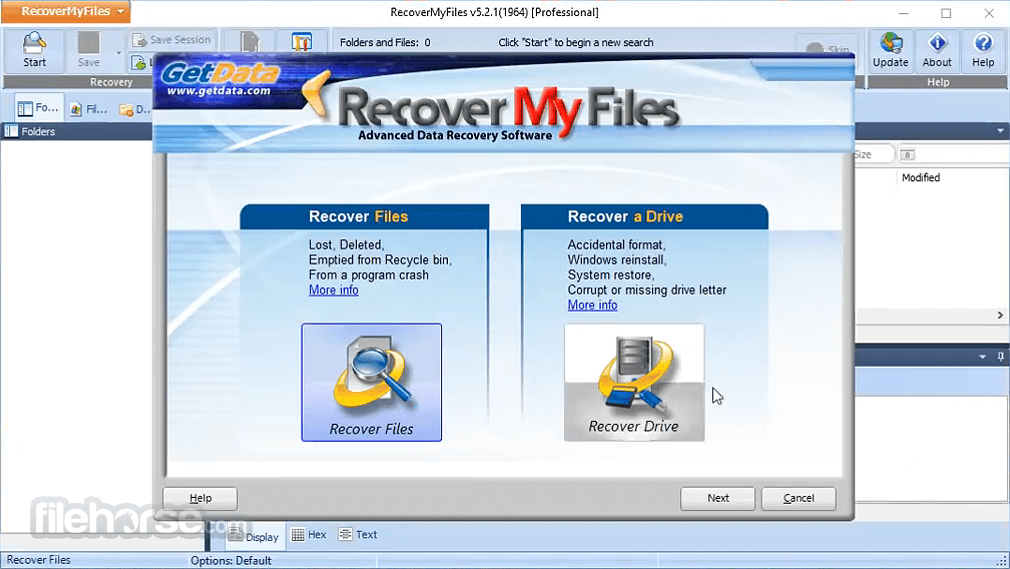Select the Recover Files magnifier tile
Image resolution: width=1010 pixels, height=569 pixels.
[372, 382]
